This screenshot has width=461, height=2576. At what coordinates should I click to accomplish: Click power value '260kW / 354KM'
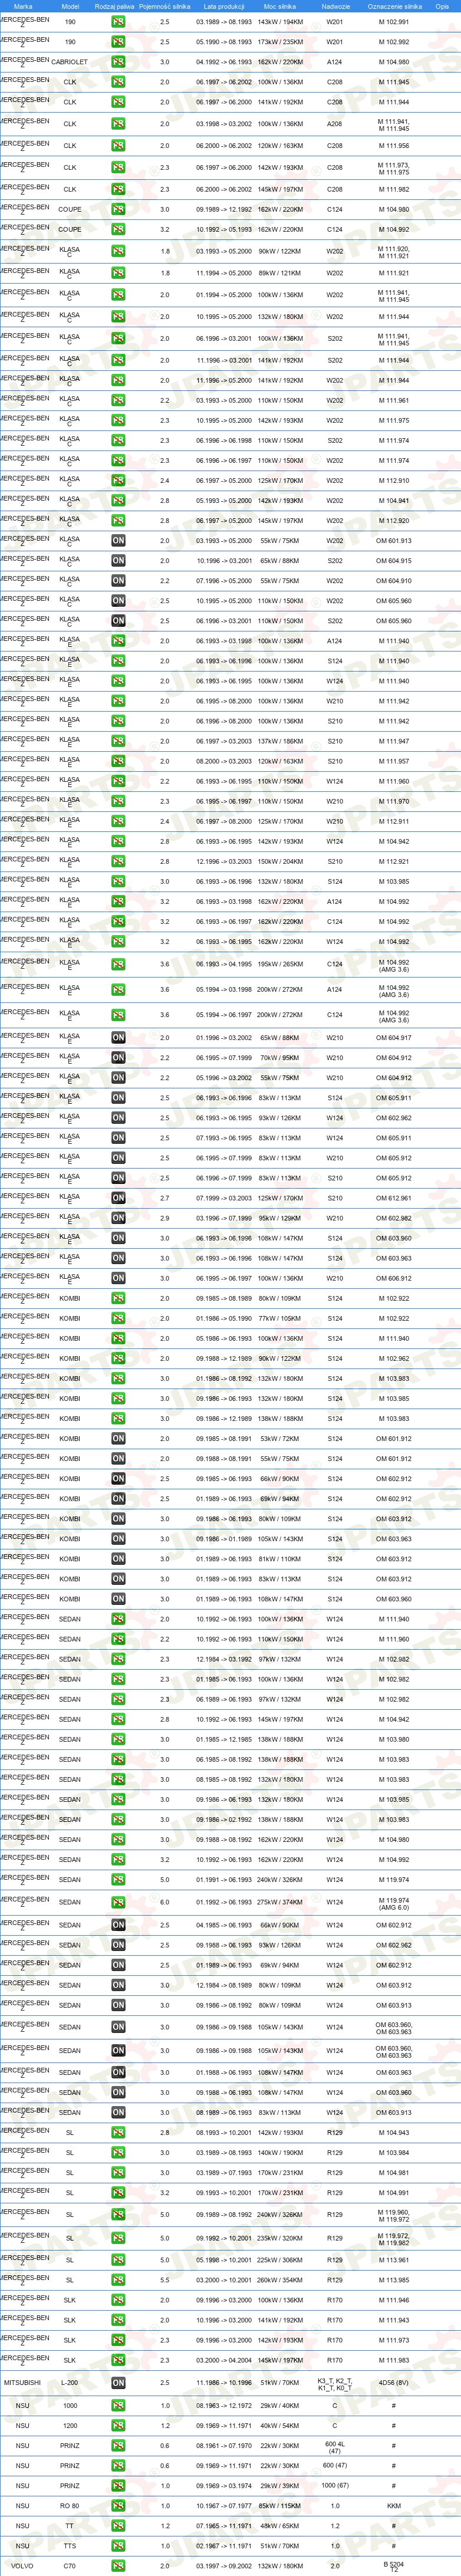[x=280, y=2280]
